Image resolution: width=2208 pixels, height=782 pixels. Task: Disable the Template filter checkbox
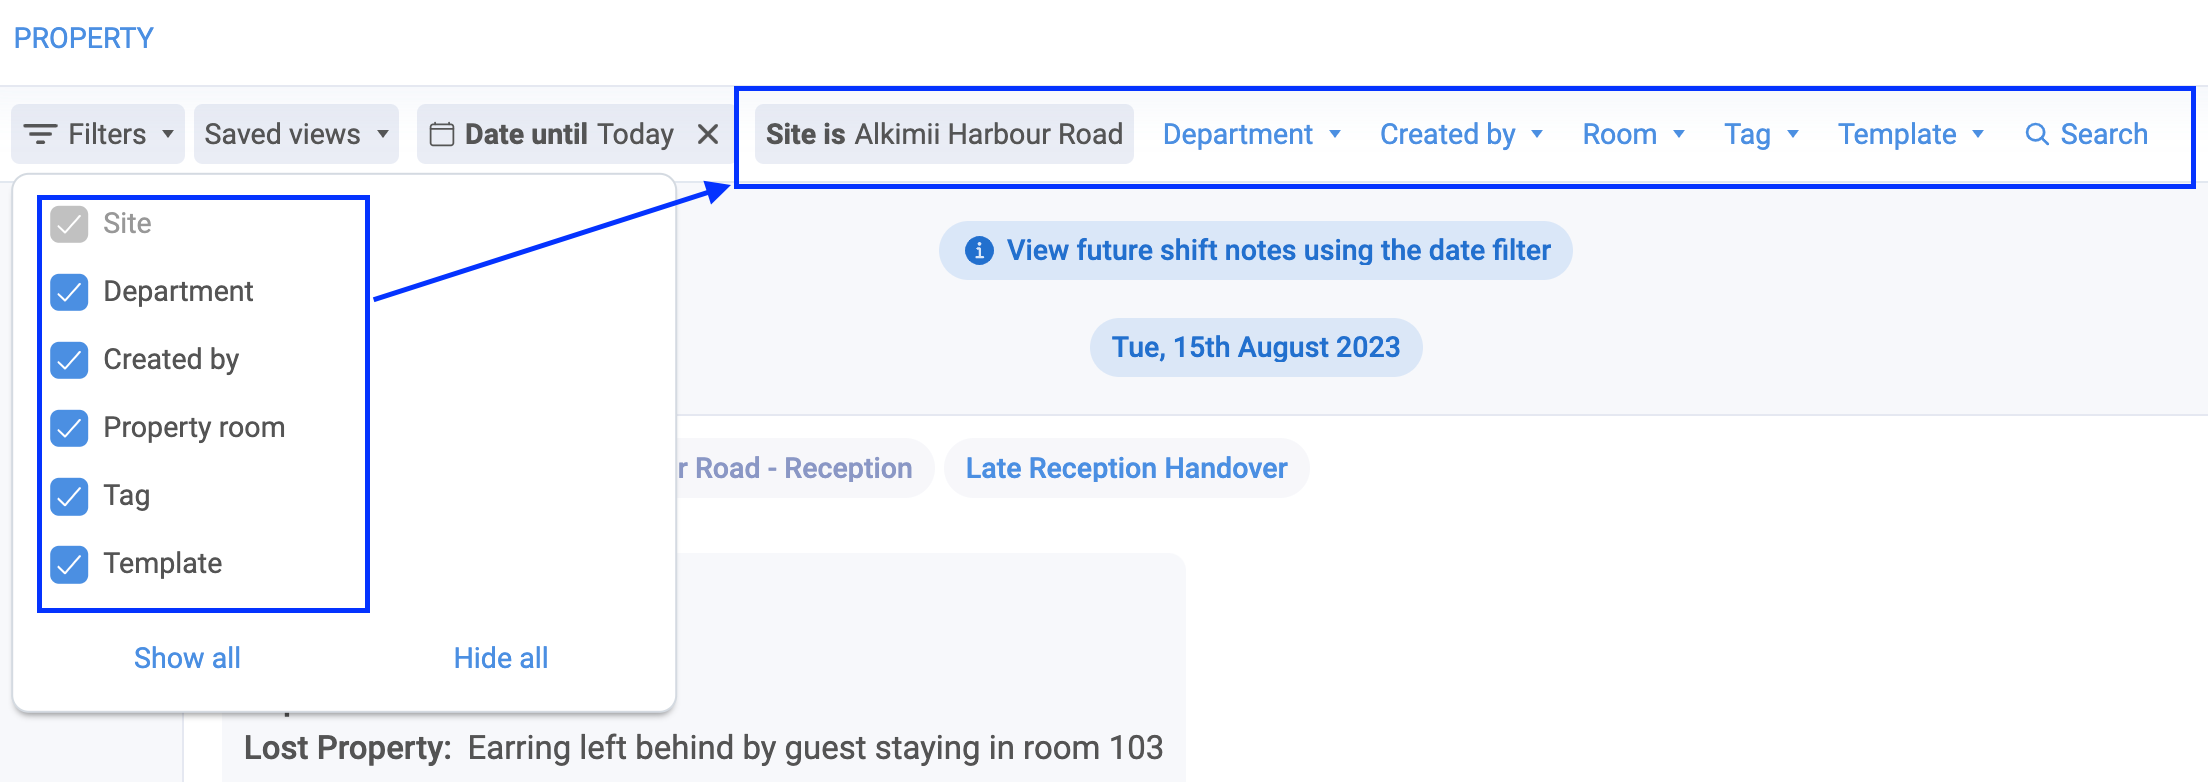coord(70,564)
